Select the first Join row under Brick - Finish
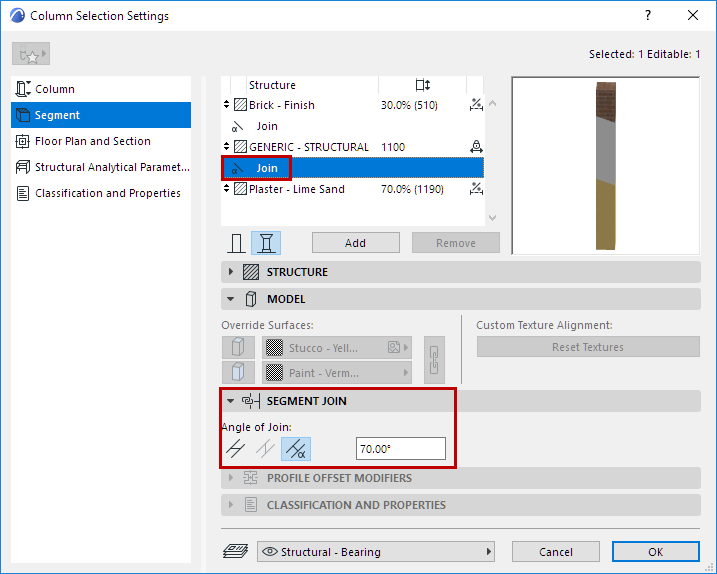This screenshot has height=574, width=717. tap(352, 126)
